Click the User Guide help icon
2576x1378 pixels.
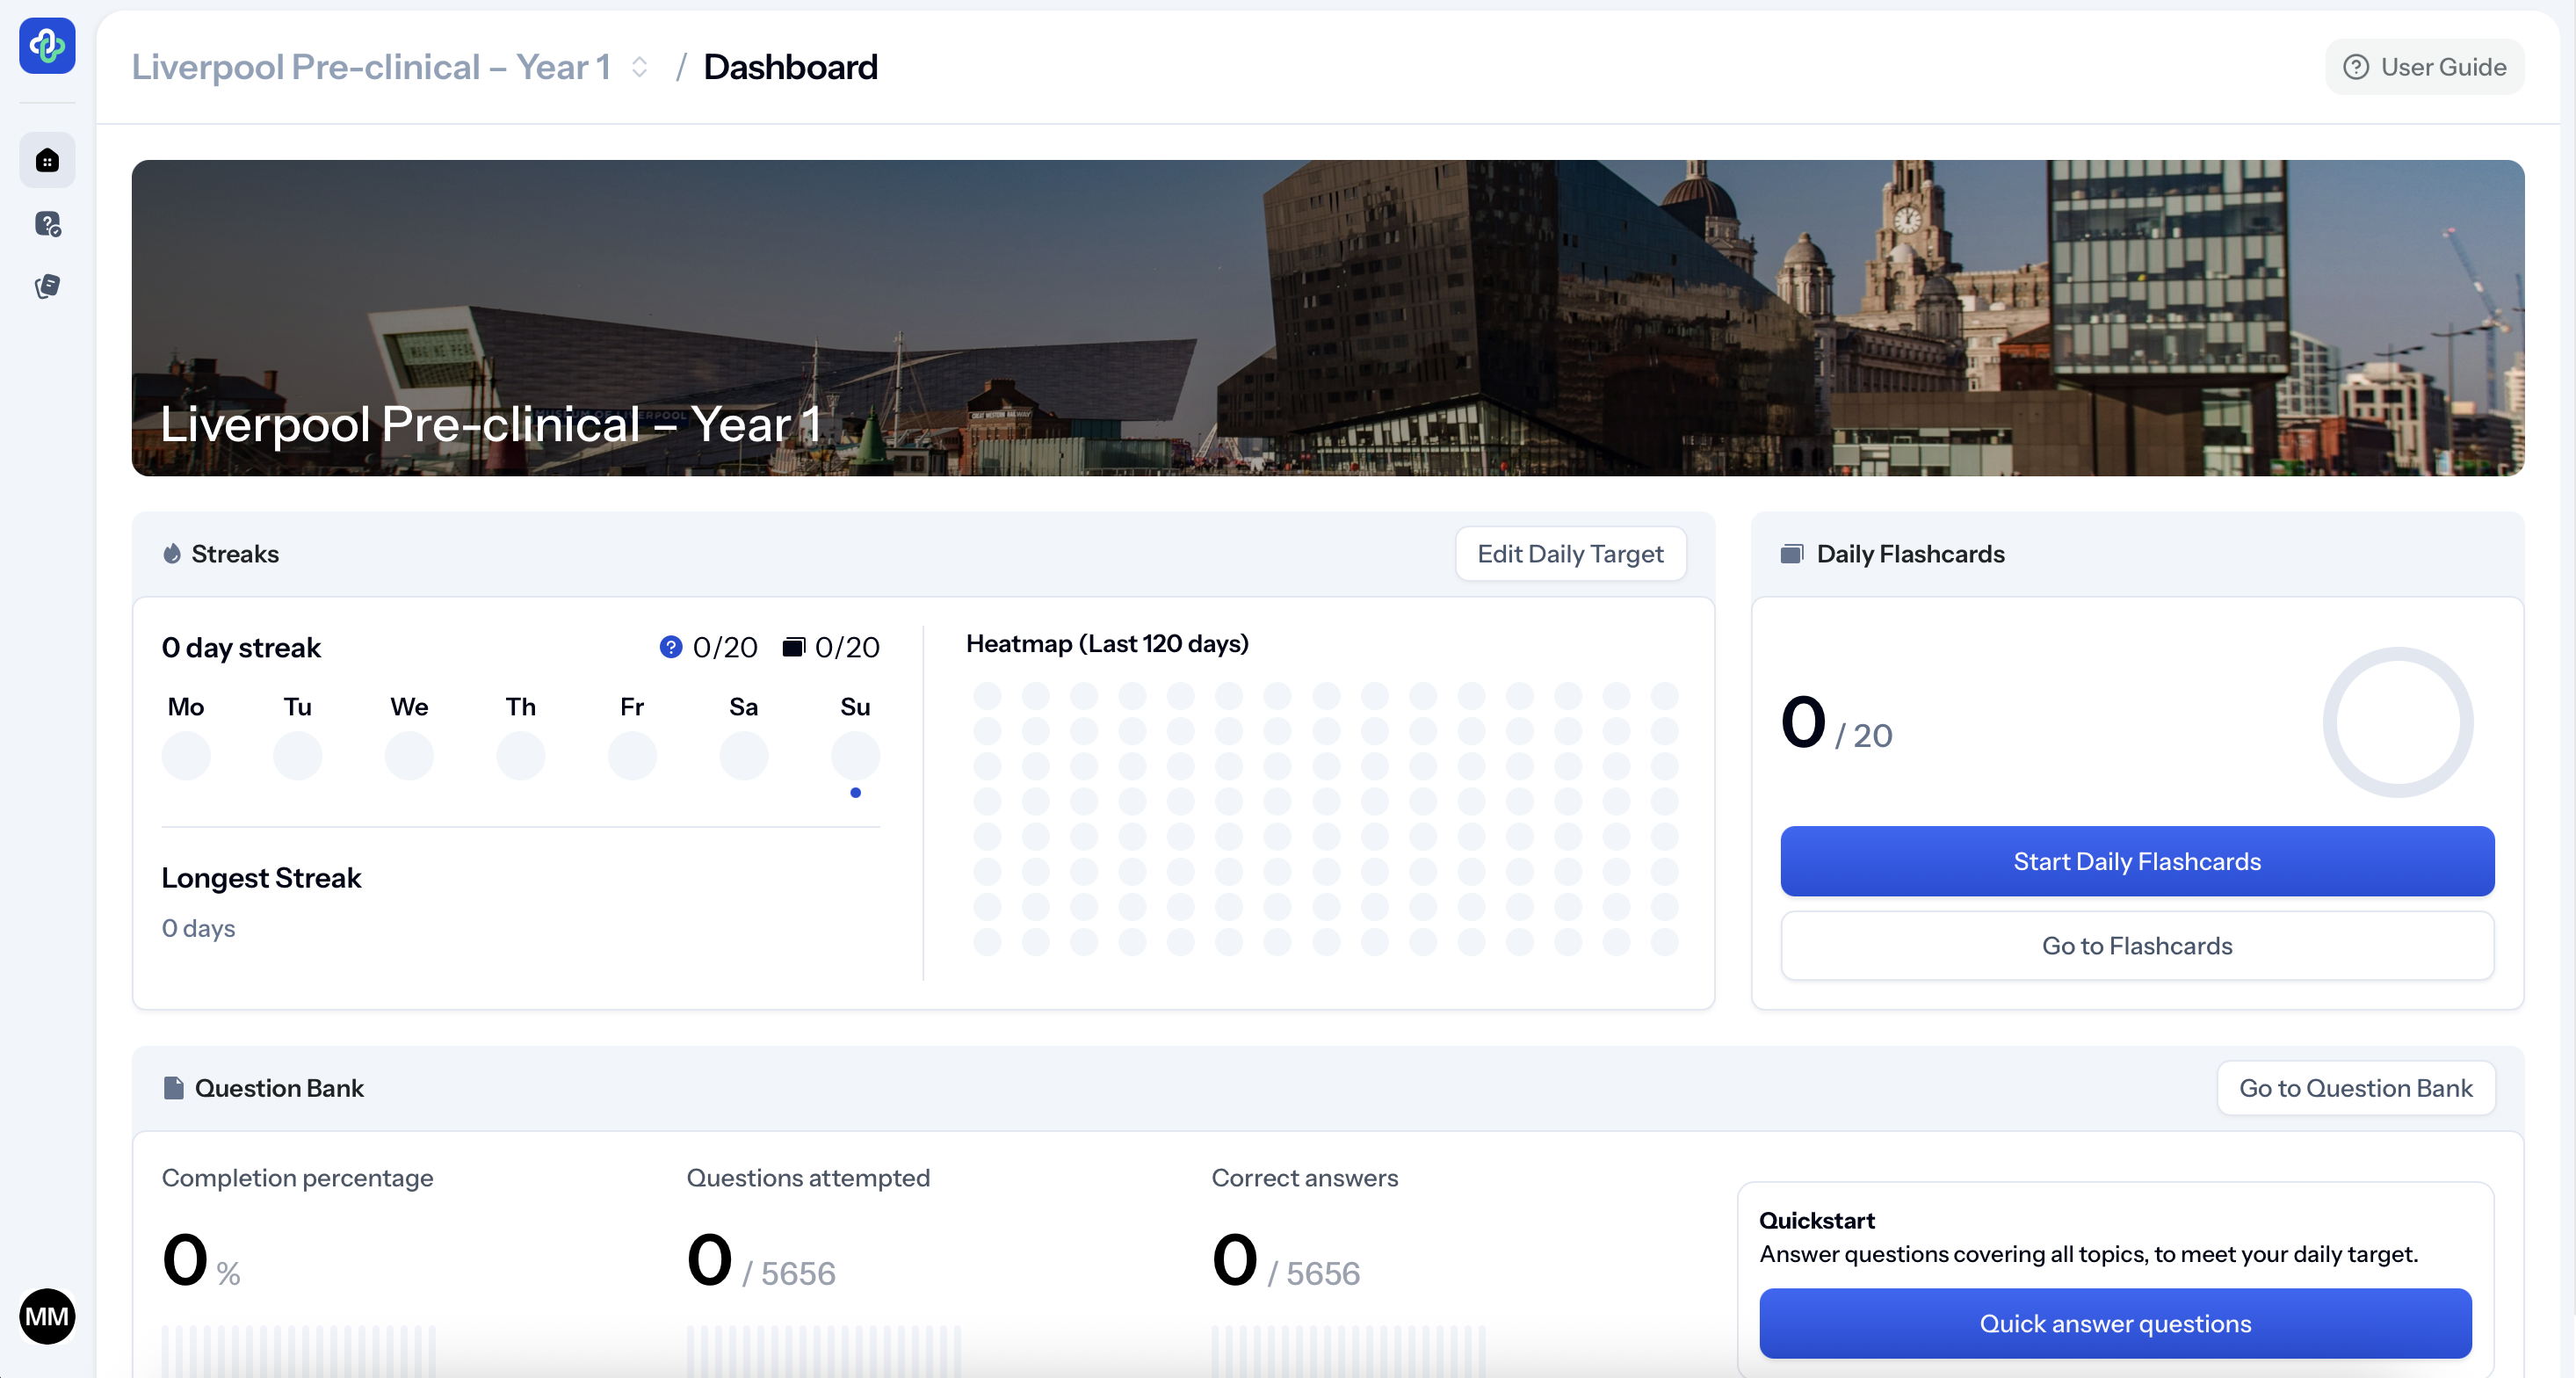[2356, 67]
